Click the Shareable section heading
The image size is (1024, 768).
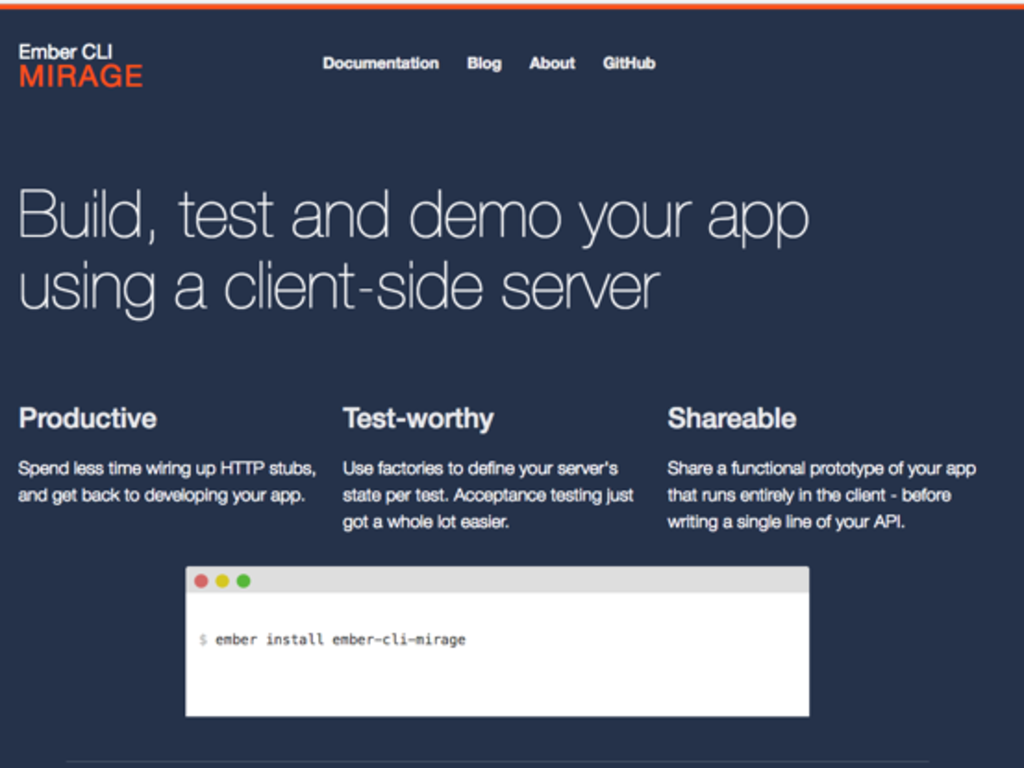(732, 419)
